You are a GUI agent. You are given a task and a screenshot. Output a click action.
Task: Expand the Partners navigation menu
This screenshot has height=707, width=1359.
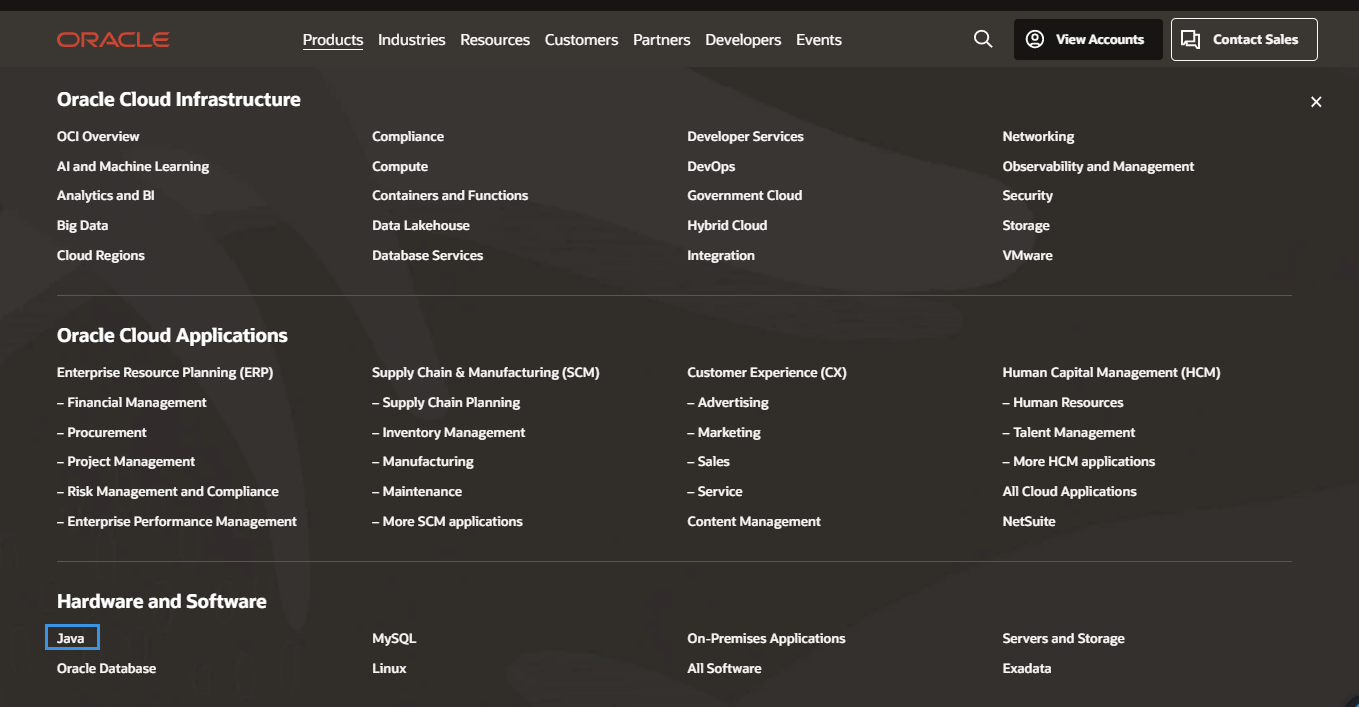click(661, 40)
